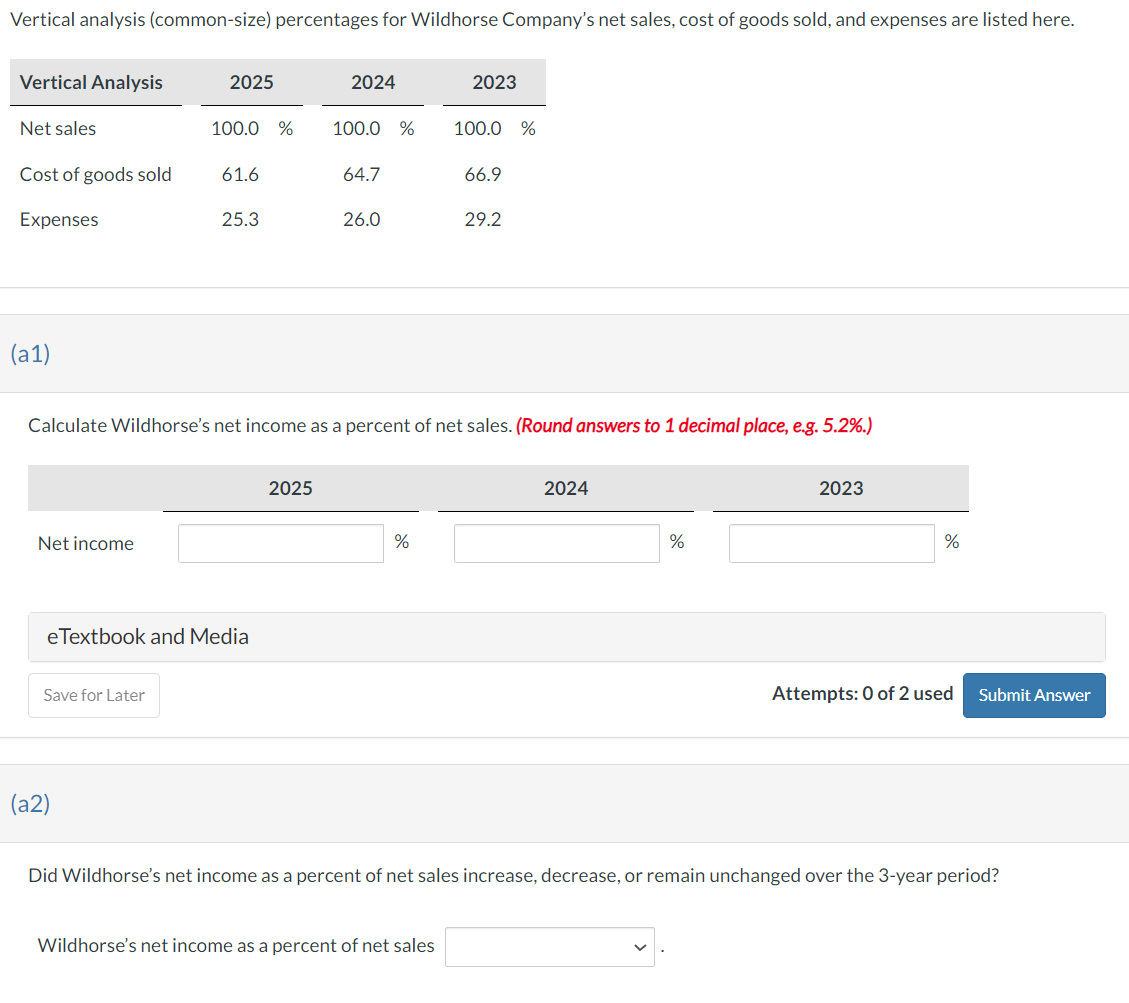This screenshot has width=1129, height=1003.
Task: Click the 2025 net income input field
Action: [280, 543]
